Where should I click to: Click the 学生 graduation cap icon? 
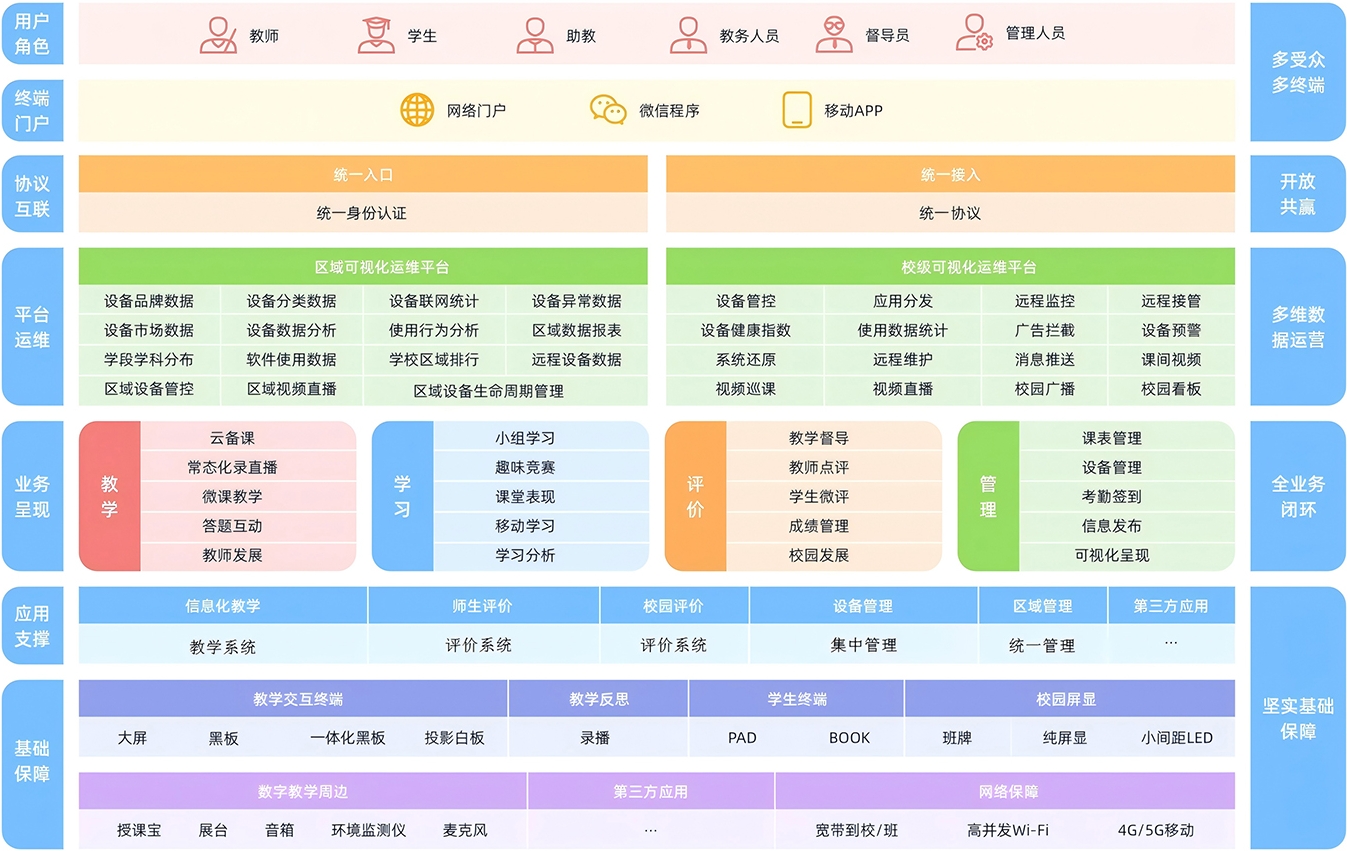click(x=376, y=35)
